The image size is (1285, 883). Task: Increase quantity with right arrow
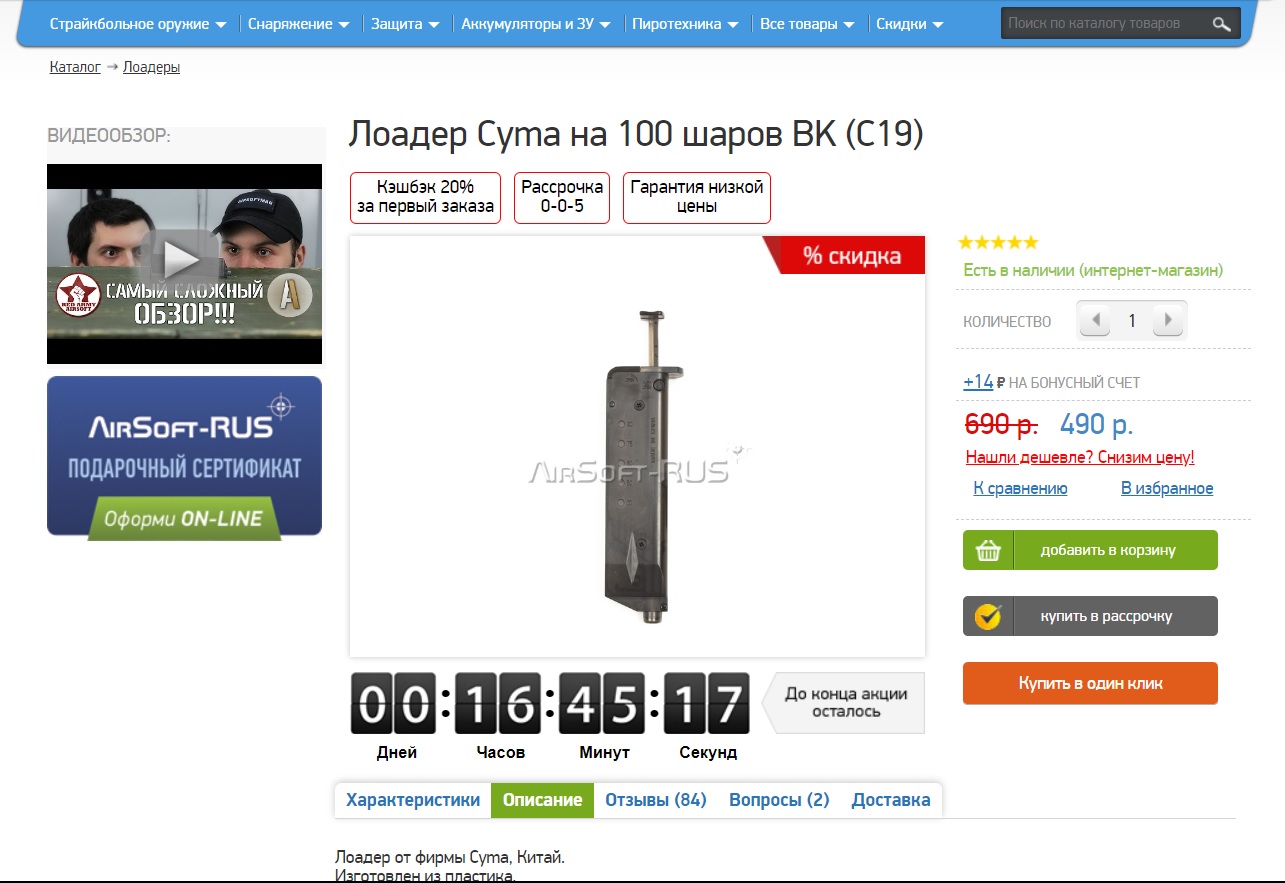pyautogui.click(x=1168, y=321)
